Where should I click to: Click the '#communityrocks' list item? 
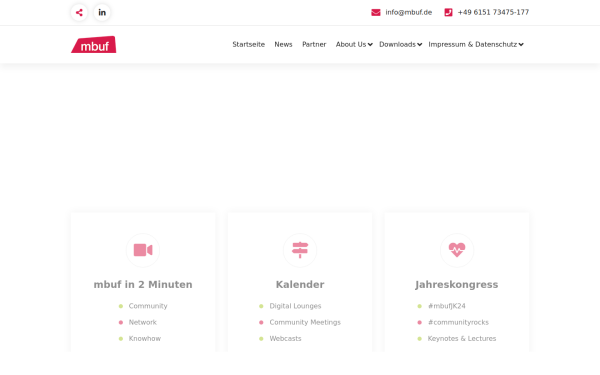[458, 322]
